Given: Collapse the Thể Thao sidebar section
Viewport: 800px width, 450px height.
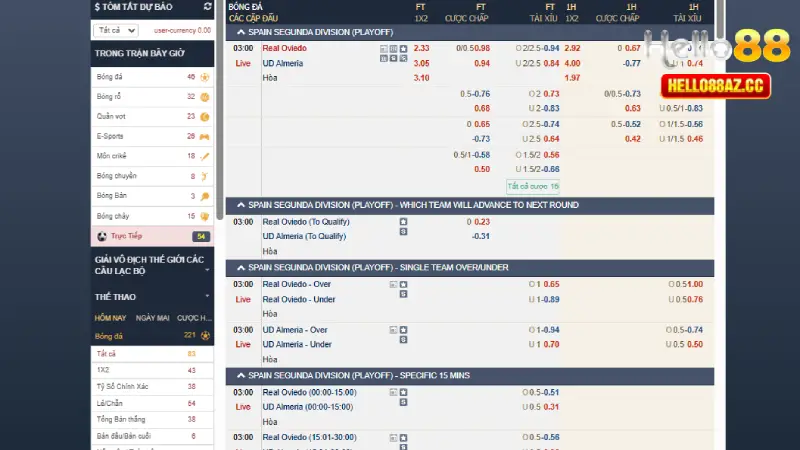Looking at the screenshot, I should coord(207,297).
